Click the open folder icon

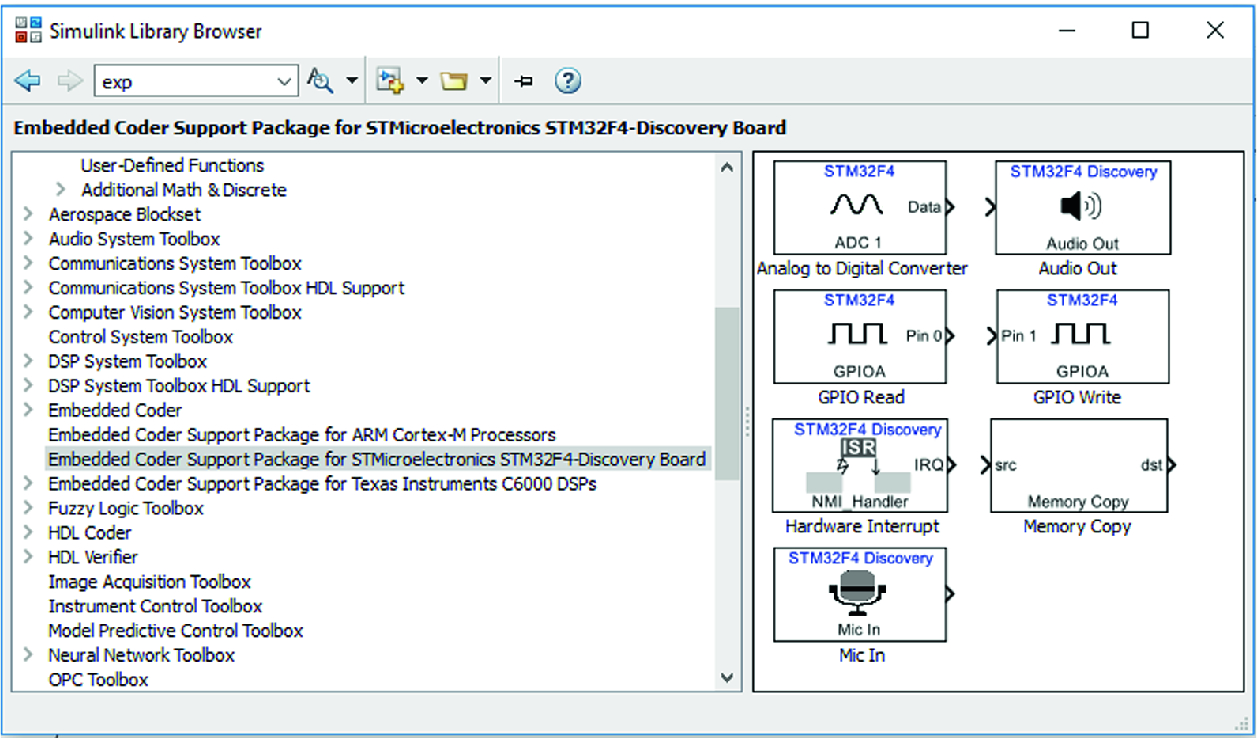pyautogui.click(x=455, y=82)
